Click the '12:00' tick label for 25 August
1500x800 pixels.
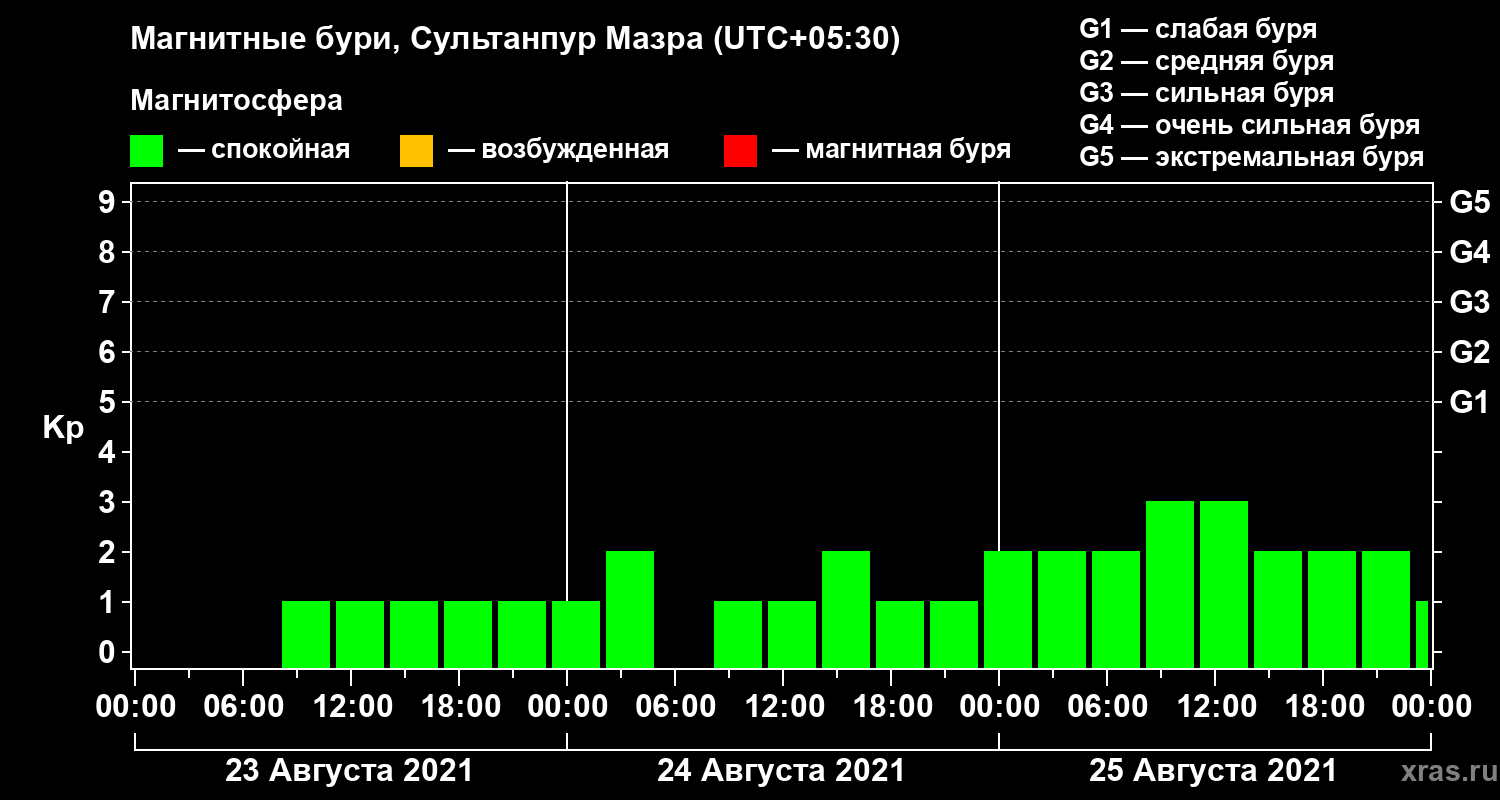coord(1217,707)
